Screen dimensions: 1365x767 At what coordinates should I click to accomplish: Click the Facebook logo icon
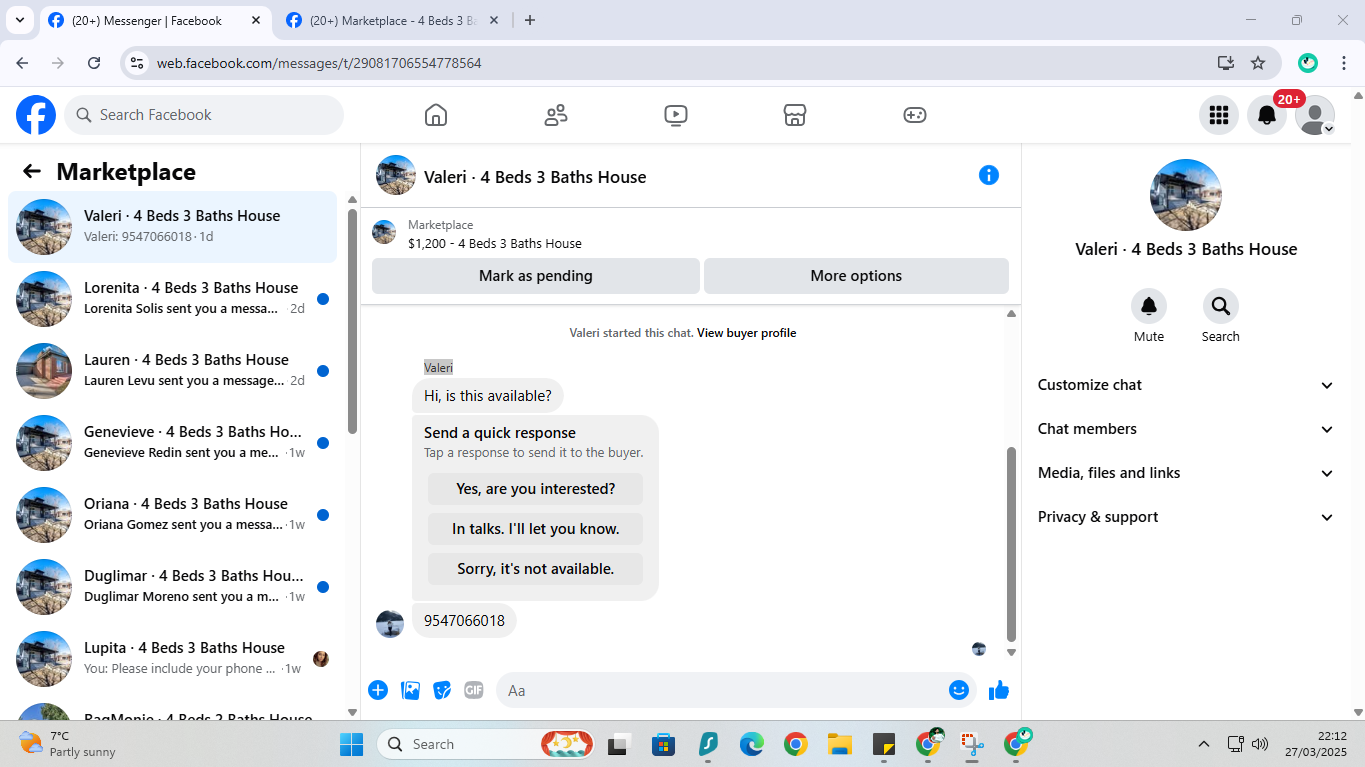36,115
